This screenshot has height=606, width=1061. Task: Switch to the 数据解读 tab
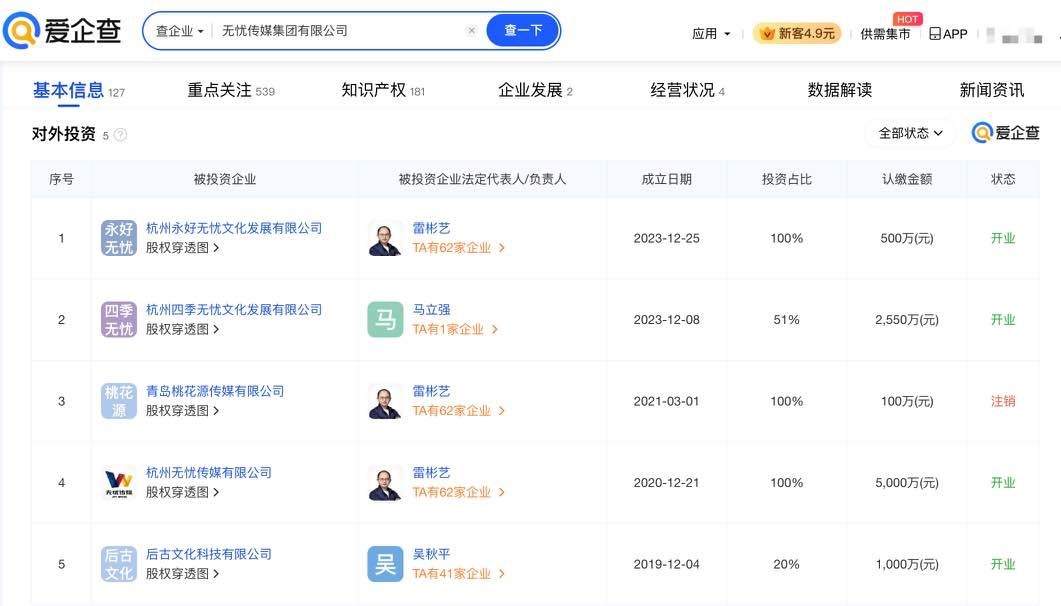[840, 90]
